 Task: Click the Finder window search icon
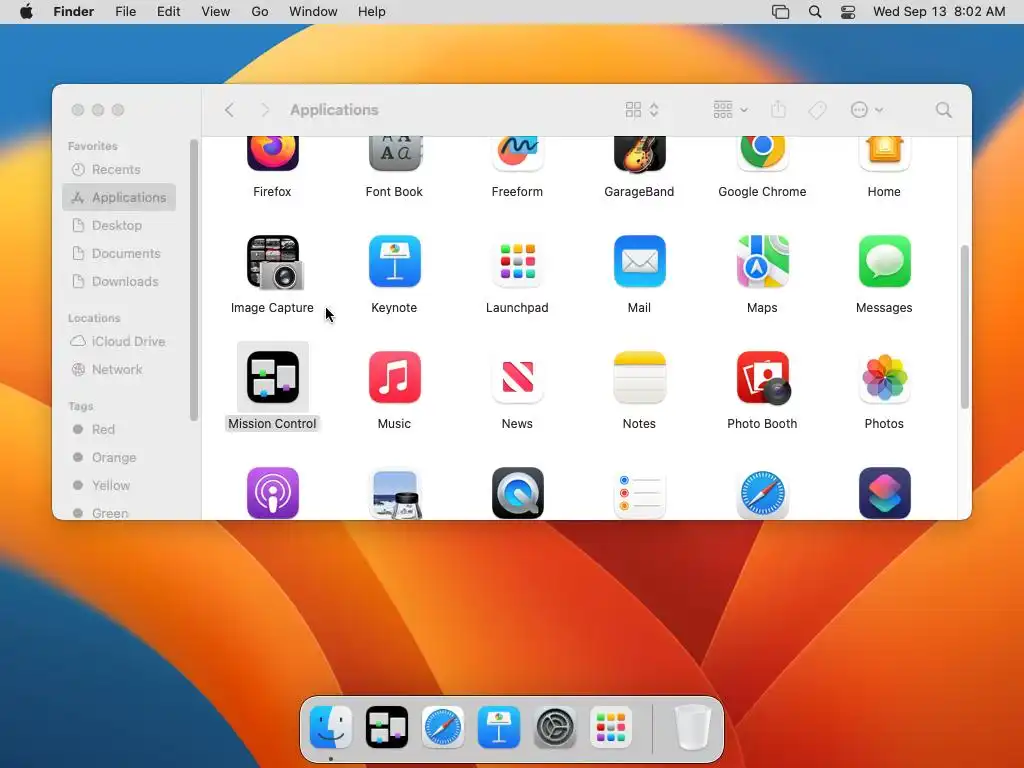coord(943,110)
